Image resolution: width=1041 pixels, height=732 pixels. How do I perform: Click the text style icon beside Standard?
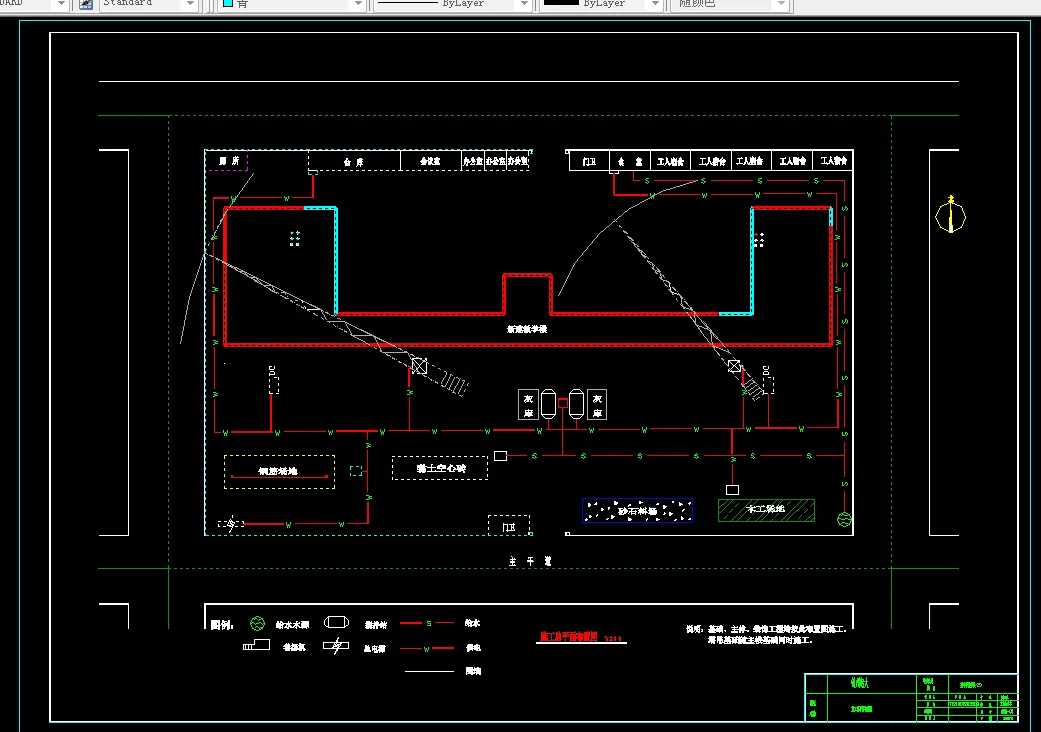tap(86, 4)
